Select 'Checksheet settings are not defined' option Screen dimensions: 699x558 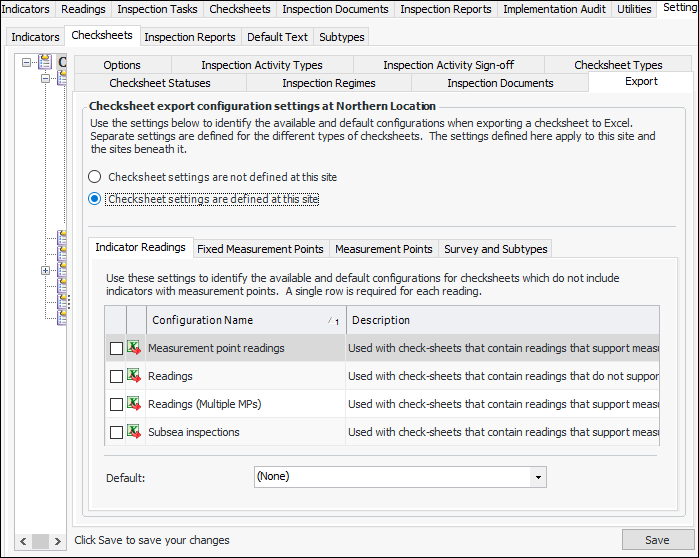pyautogui.click(x=95, y=177)
